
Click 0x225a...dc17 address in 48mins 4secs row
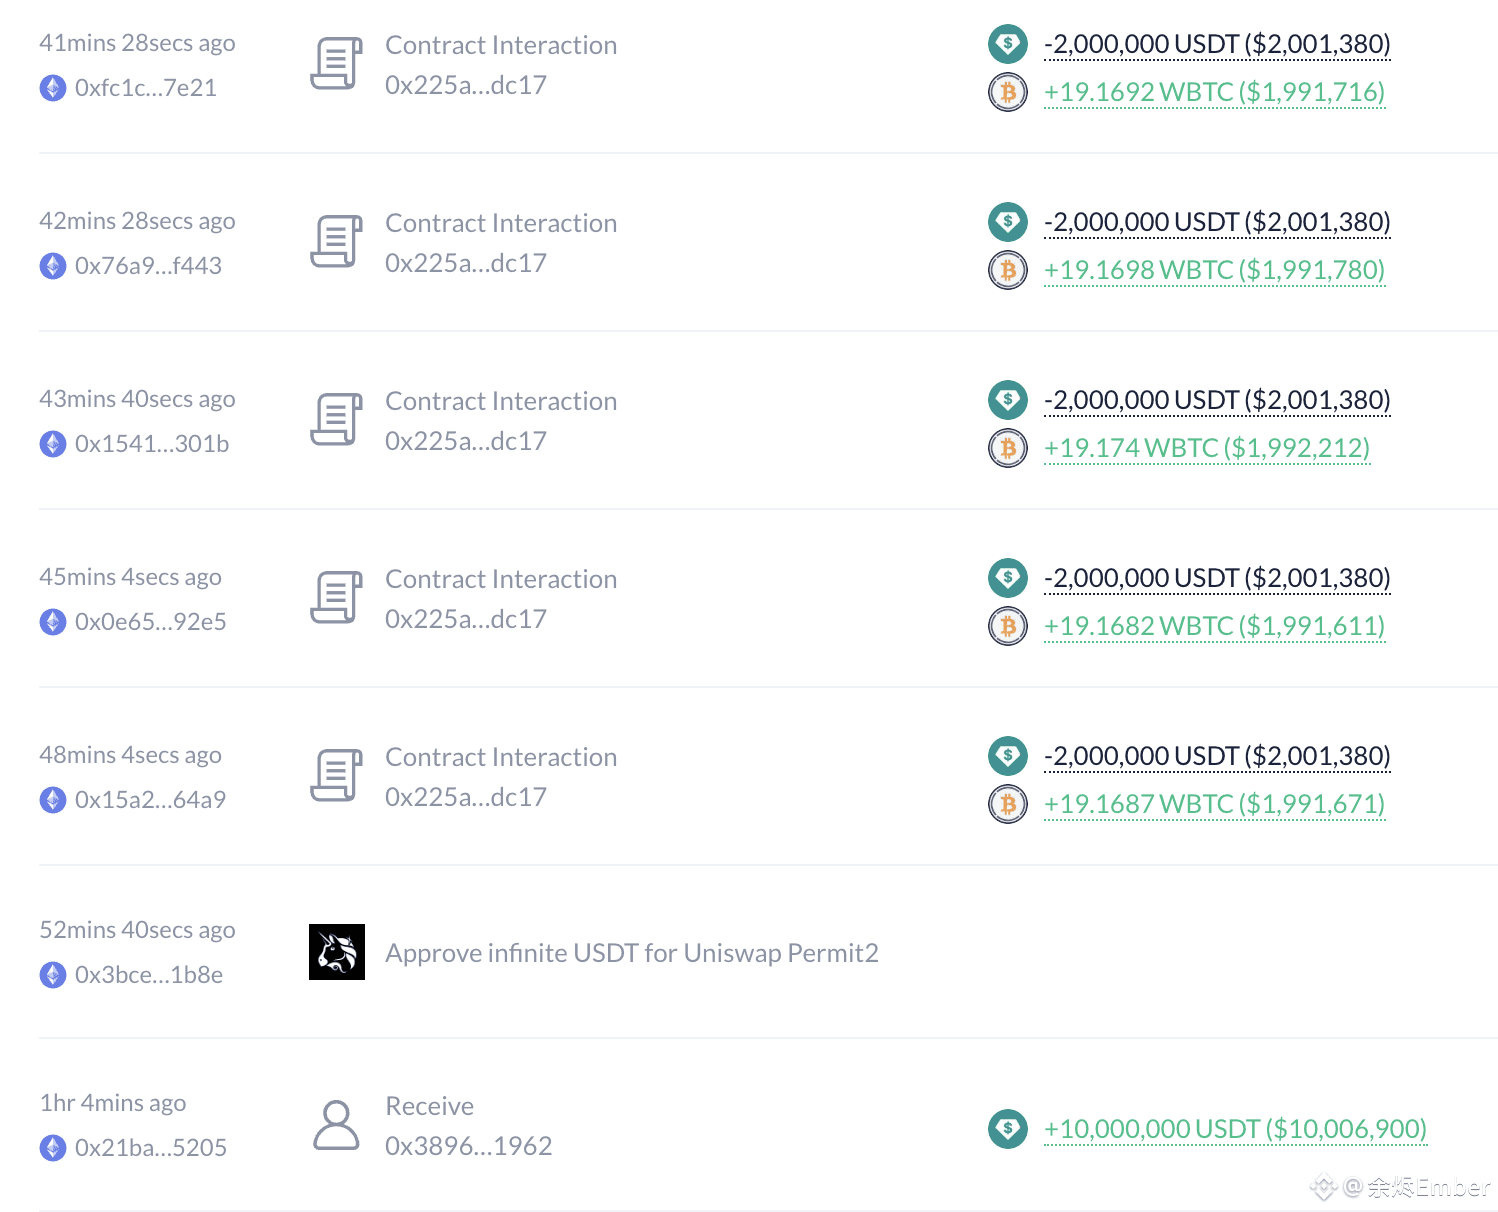pyautogui.click(x=466, y=797)
